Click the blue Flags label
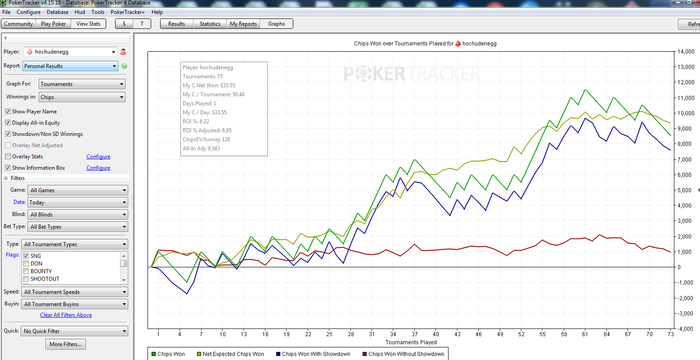This screenshot has width=700, height=360. 12,255
